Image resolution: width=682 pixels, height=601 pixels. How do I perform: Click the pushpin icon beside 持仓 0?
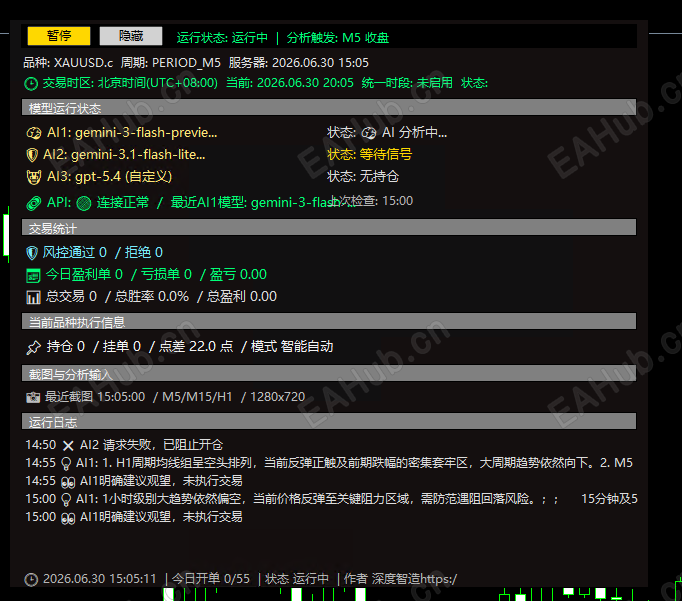click(33, 347)
